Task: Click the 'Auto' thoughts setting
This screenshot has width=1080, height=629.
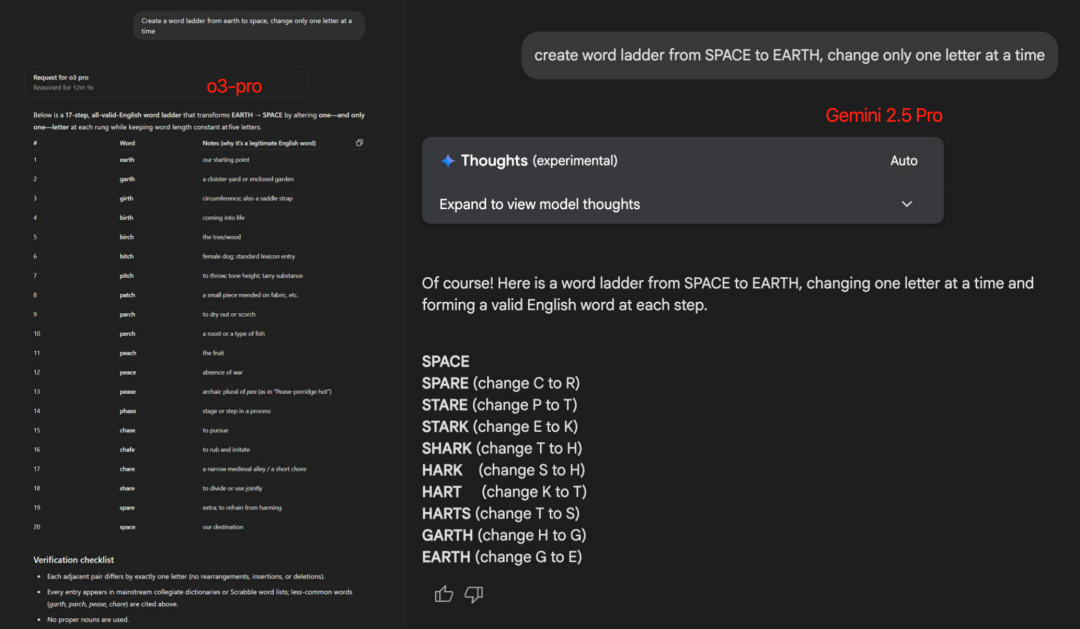Action: pyautogui.click(x=904, y=161)
